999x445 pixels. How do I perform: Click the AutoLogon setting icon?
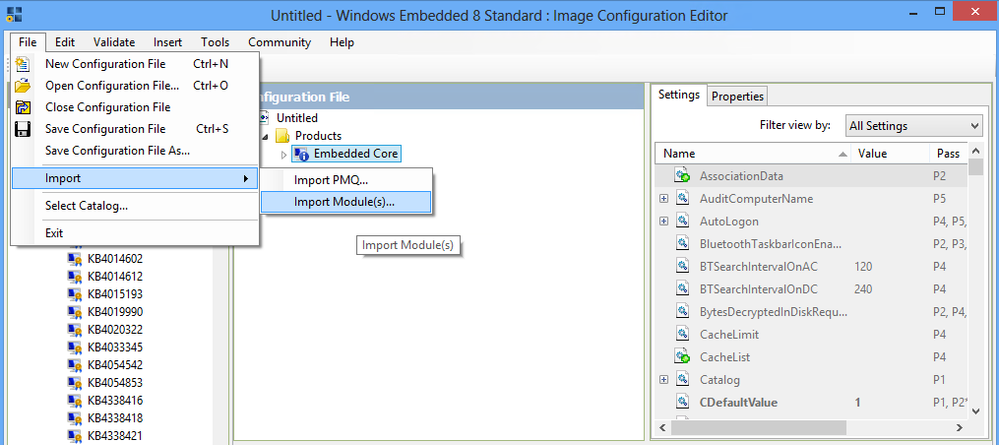683,221
